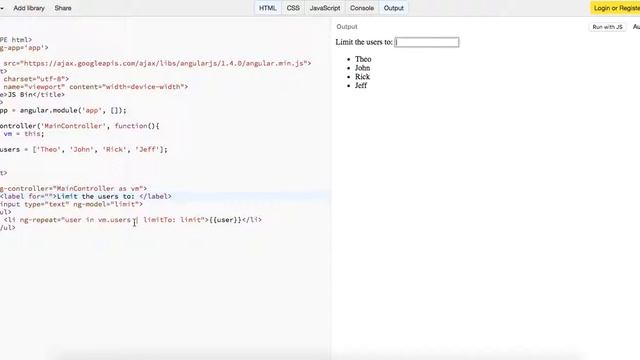Place cursor on the ng-controller="MainController as vm" line
This screenshot has width=640, height=360.
[73, 189]
